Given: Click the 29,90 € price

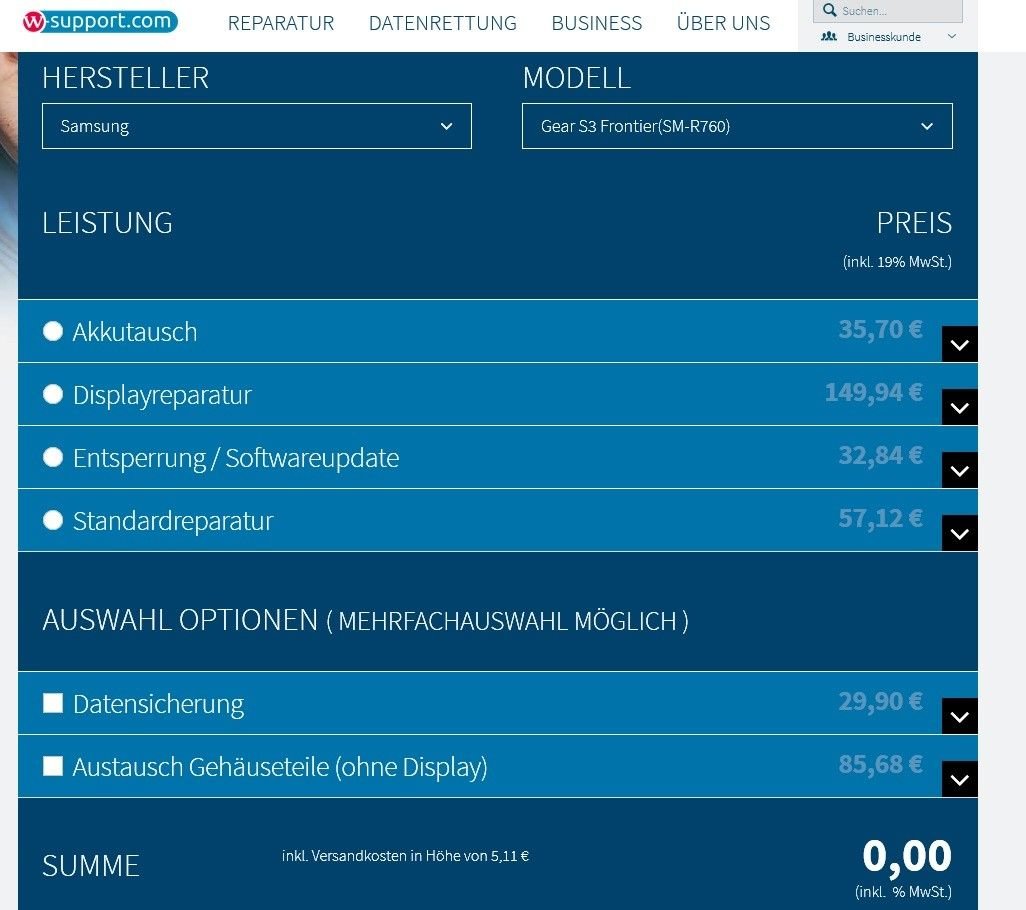Looking at the screenshot, I should coord(881,701).
